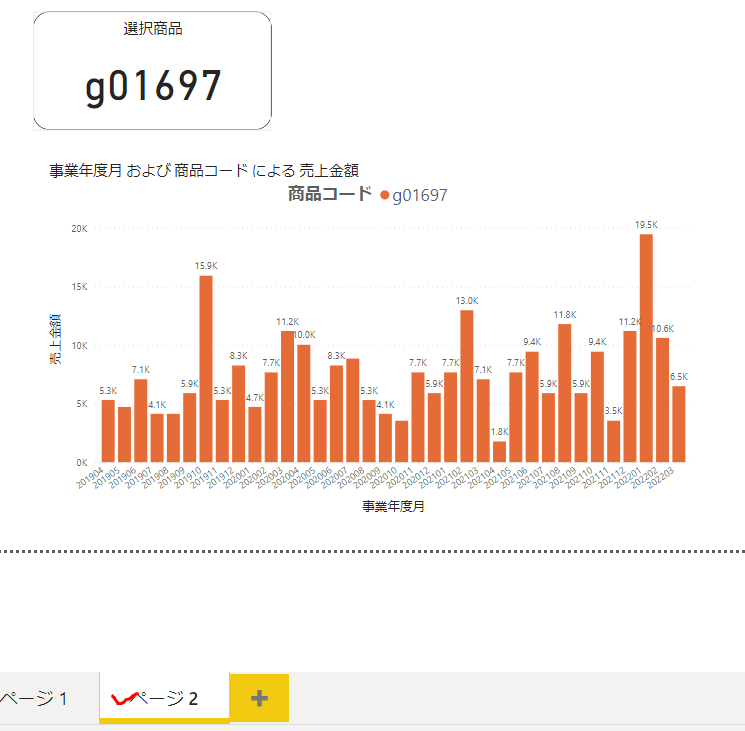Click the orange legend marker for g01697
Image resolution: width=745 pixels, height=731 pixels.
click(x=385, y=196)
